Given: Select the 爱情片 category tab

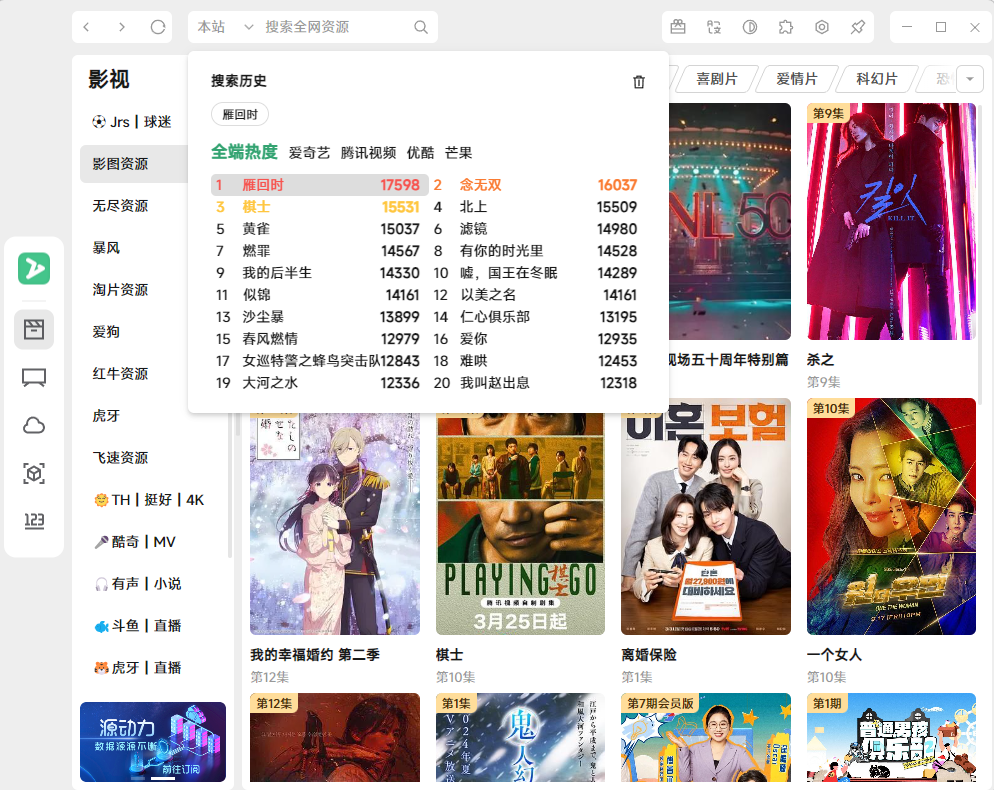Looking at the screenshot, I should tap(797, 79).
